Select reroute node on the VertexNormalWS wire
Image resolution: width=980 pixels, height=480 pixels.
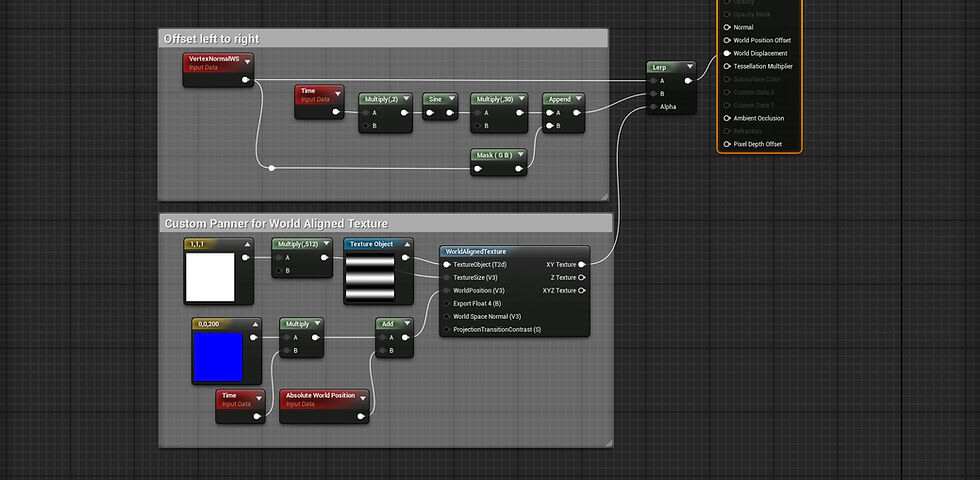[271, 168]
